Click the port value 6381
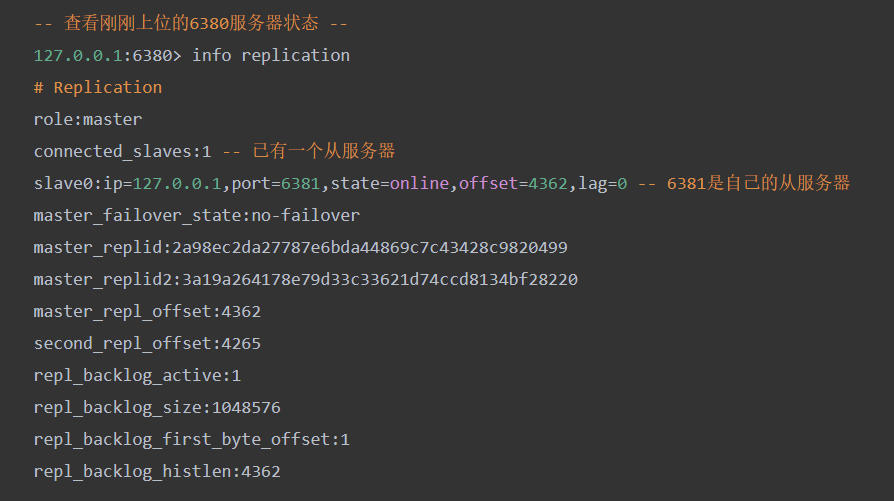Viewport: 894px width, 501px height. pyautogui.click(x=300, y=183)
